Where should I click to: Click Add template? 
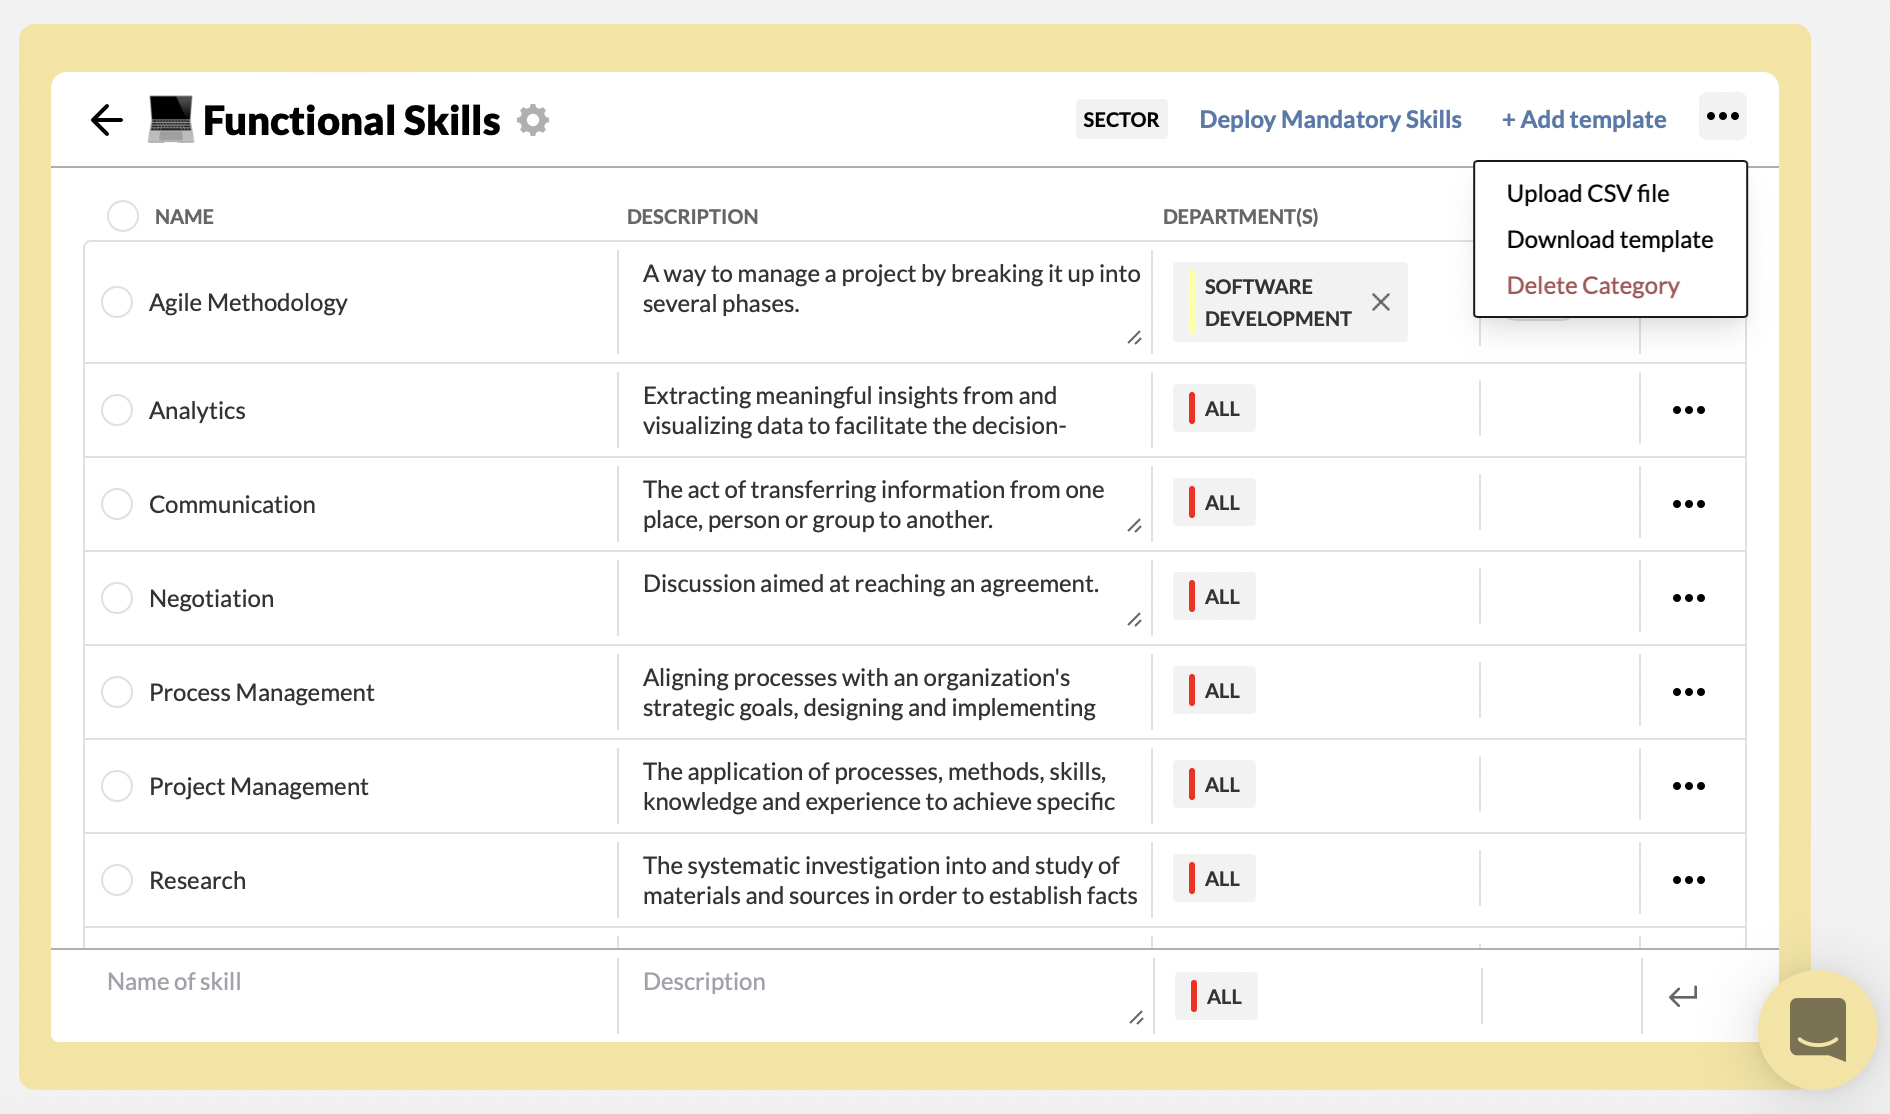tap(1583, 119)
